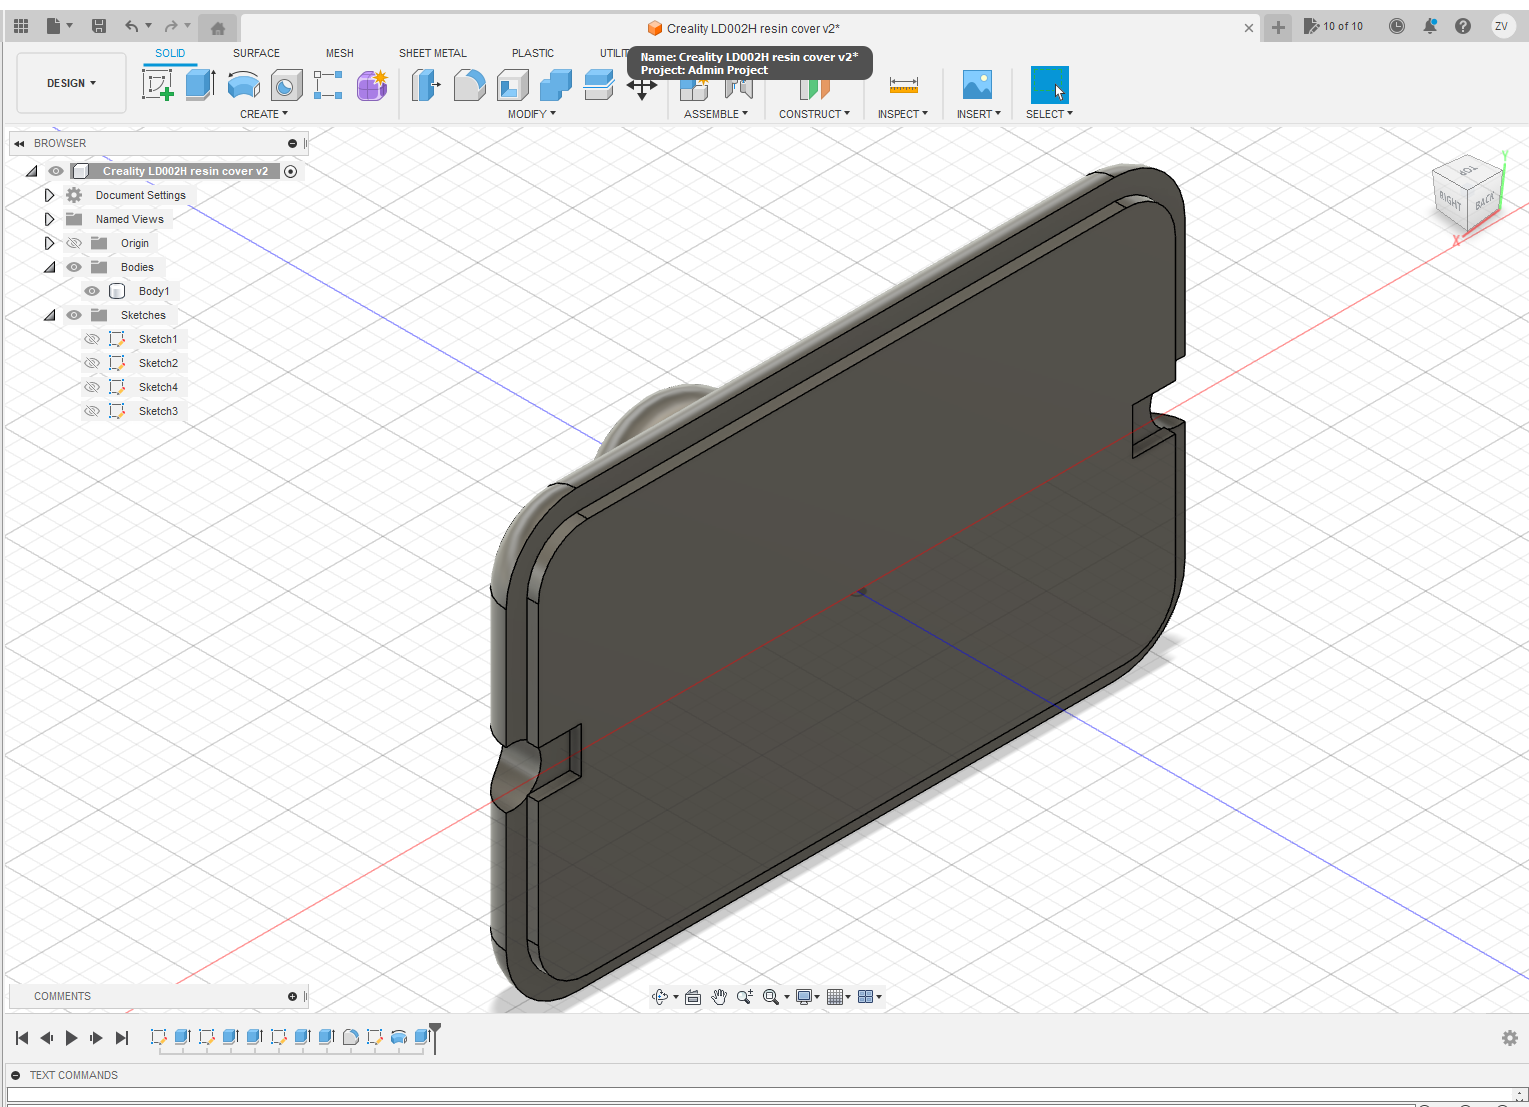Toggle Origin folder visibility eye
1529x1107 pixels.
pyautogui.click(x=74, y=243)
